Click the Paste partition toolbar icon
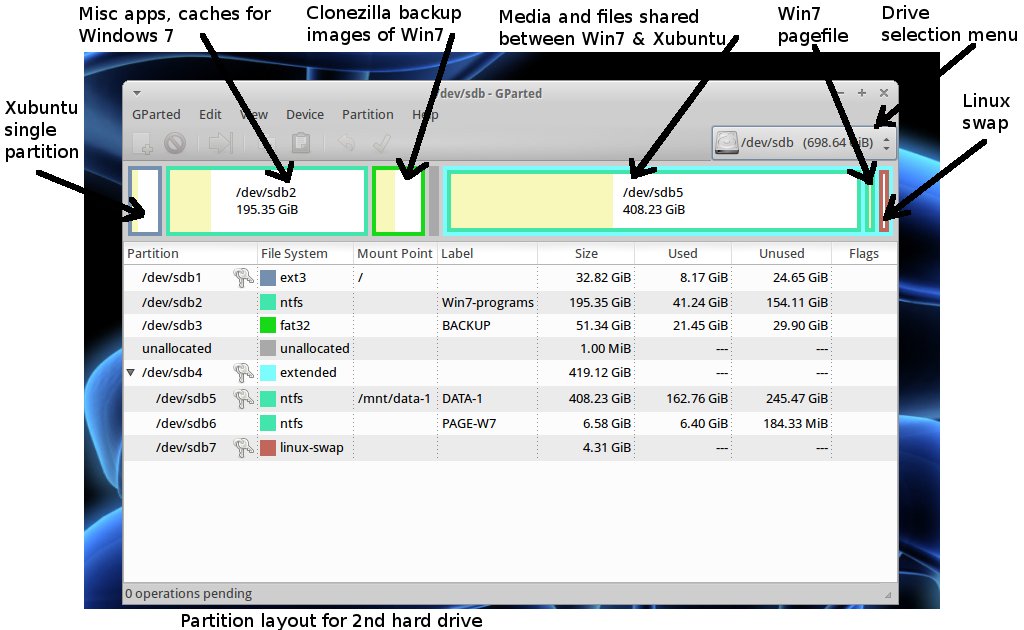The image size is (1024, 630). click(300, 143)
